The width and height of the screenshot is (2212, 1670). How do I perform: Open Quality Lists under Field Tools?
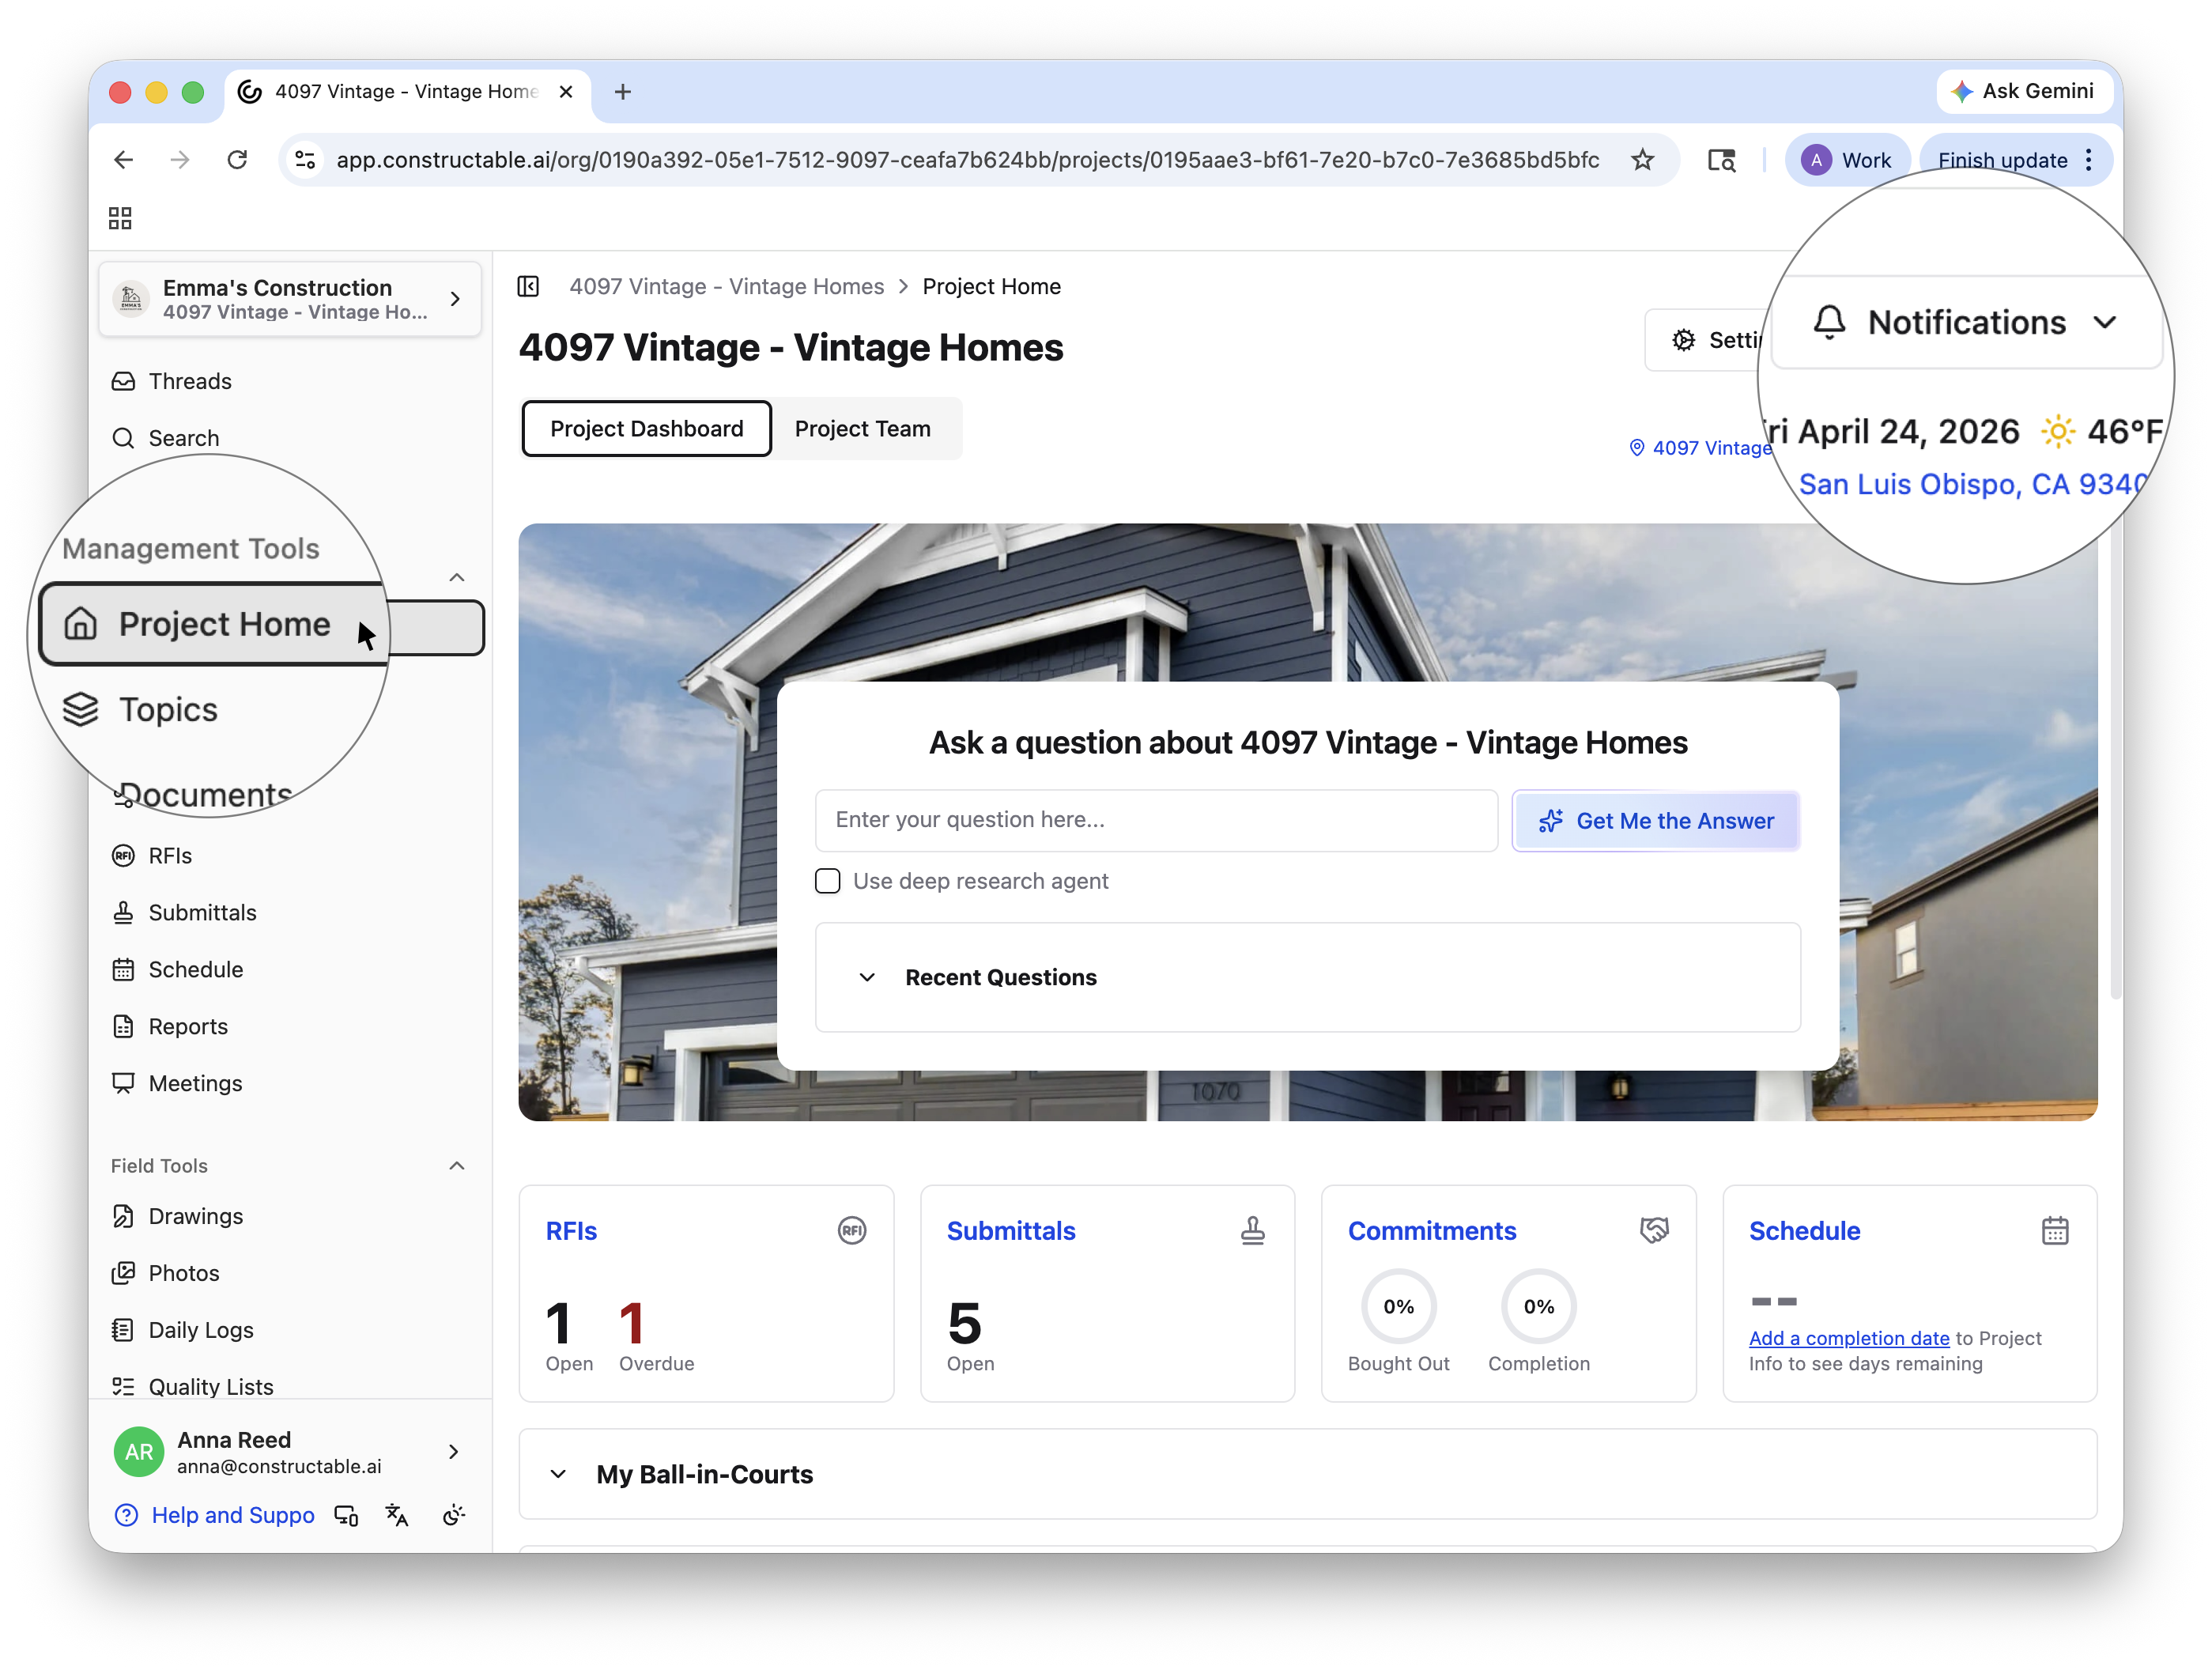click(290, 1387)
